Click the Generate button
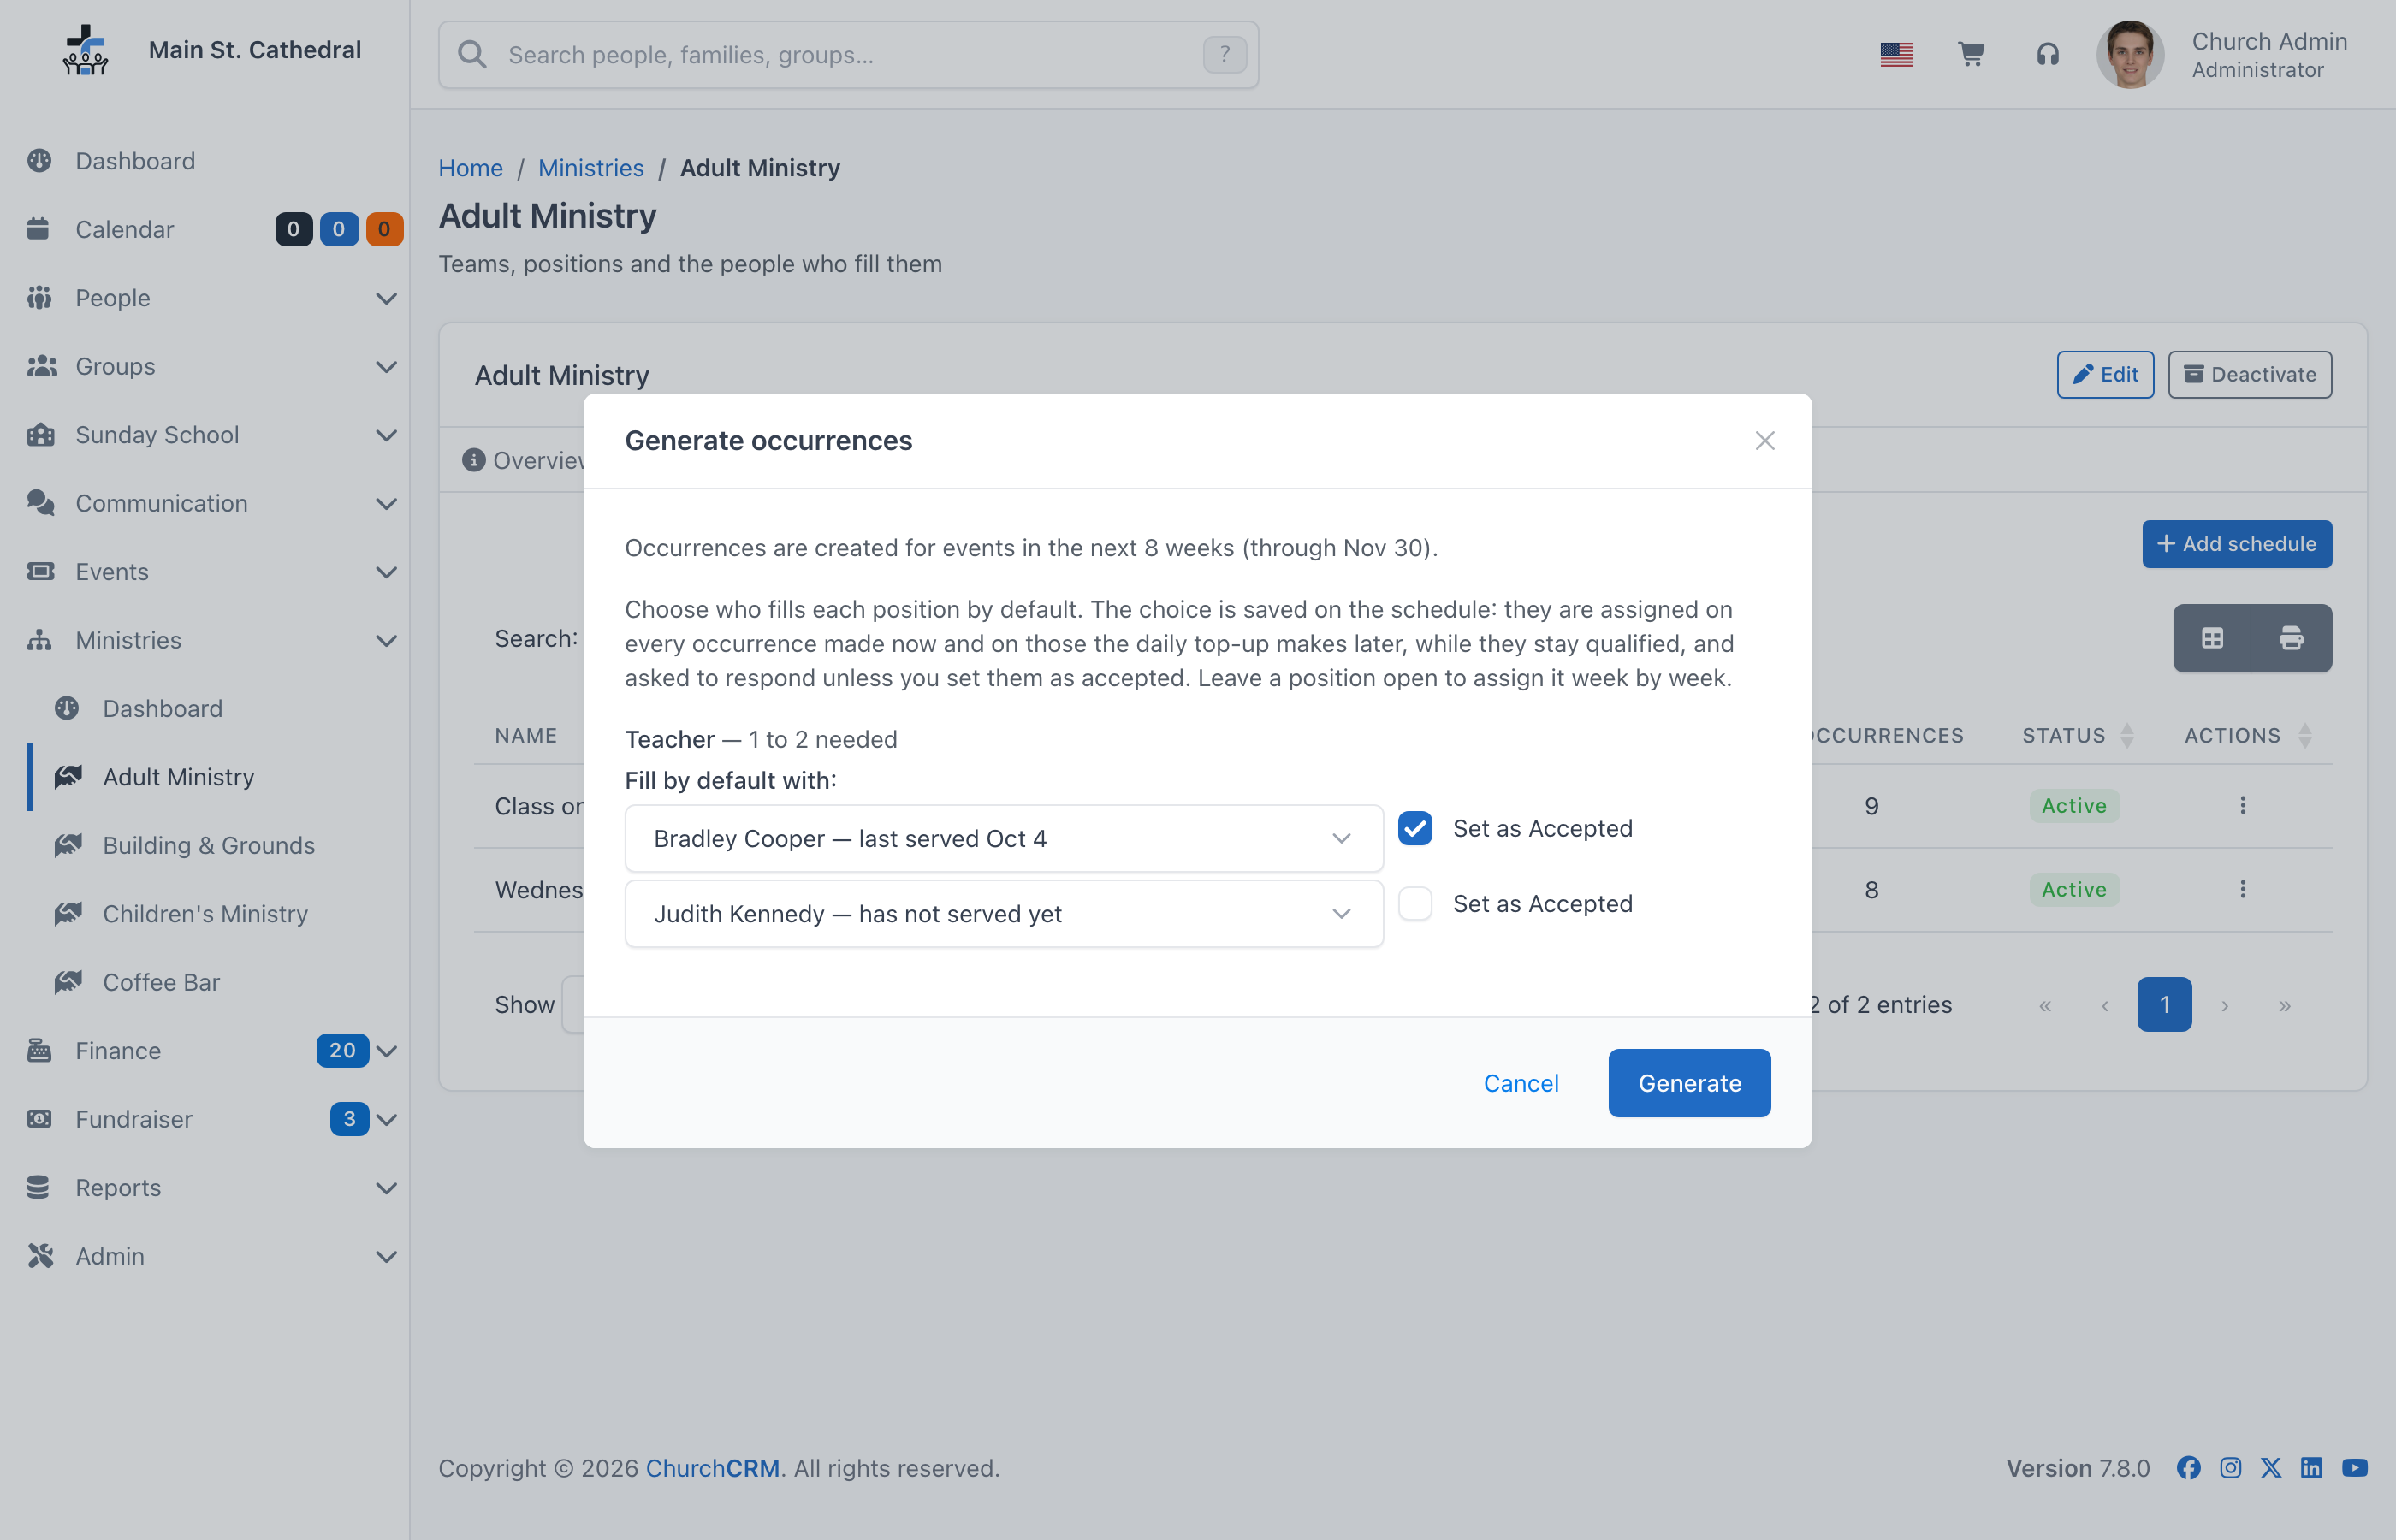Screen dimensions: 2396x1540 [x=1689, y=1083]
